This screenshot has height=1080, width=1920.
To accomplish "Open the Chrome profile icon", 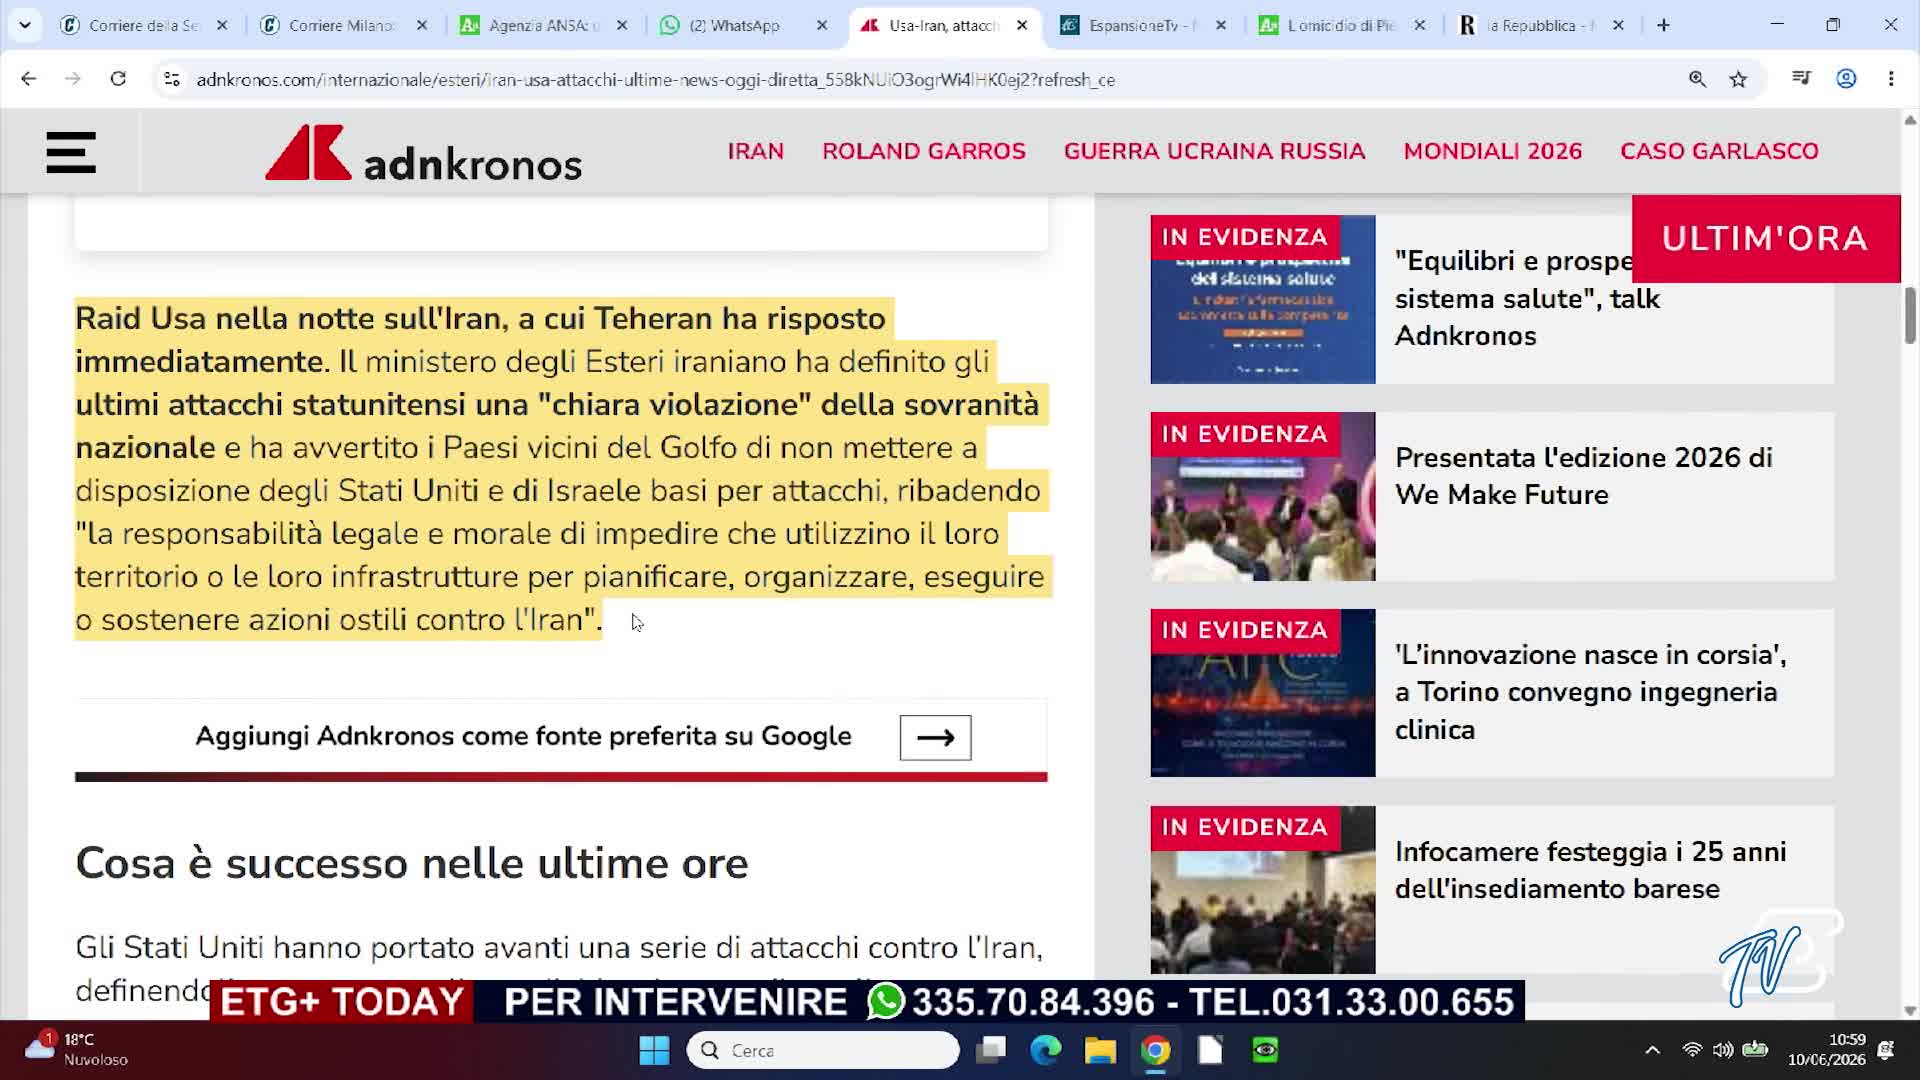I will tap(1846, 79).
